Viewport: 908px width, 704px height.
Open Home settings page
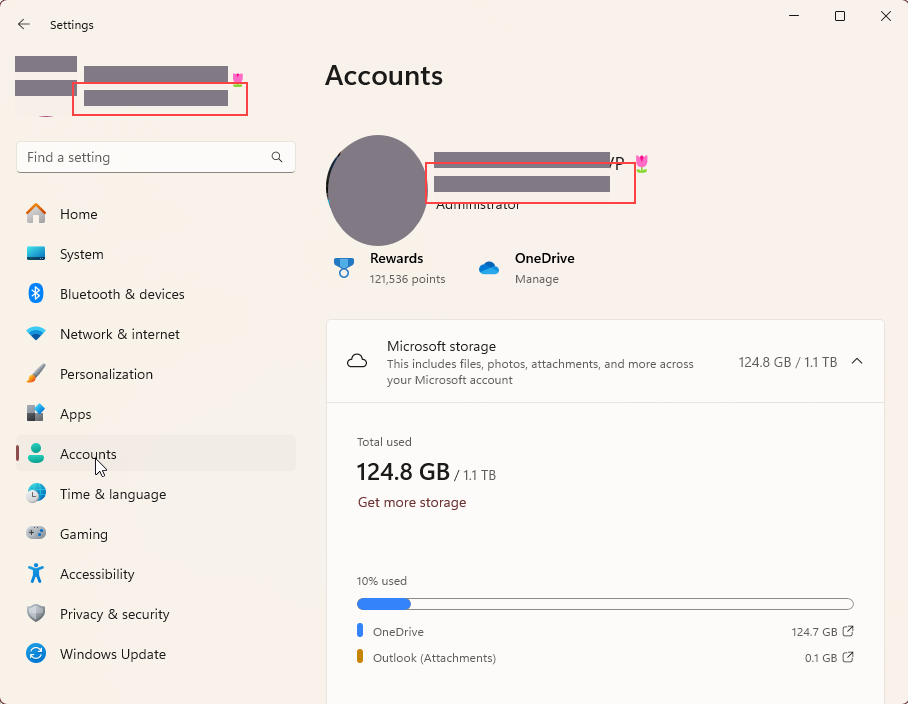pyautogui.click(x=156, y=214)
